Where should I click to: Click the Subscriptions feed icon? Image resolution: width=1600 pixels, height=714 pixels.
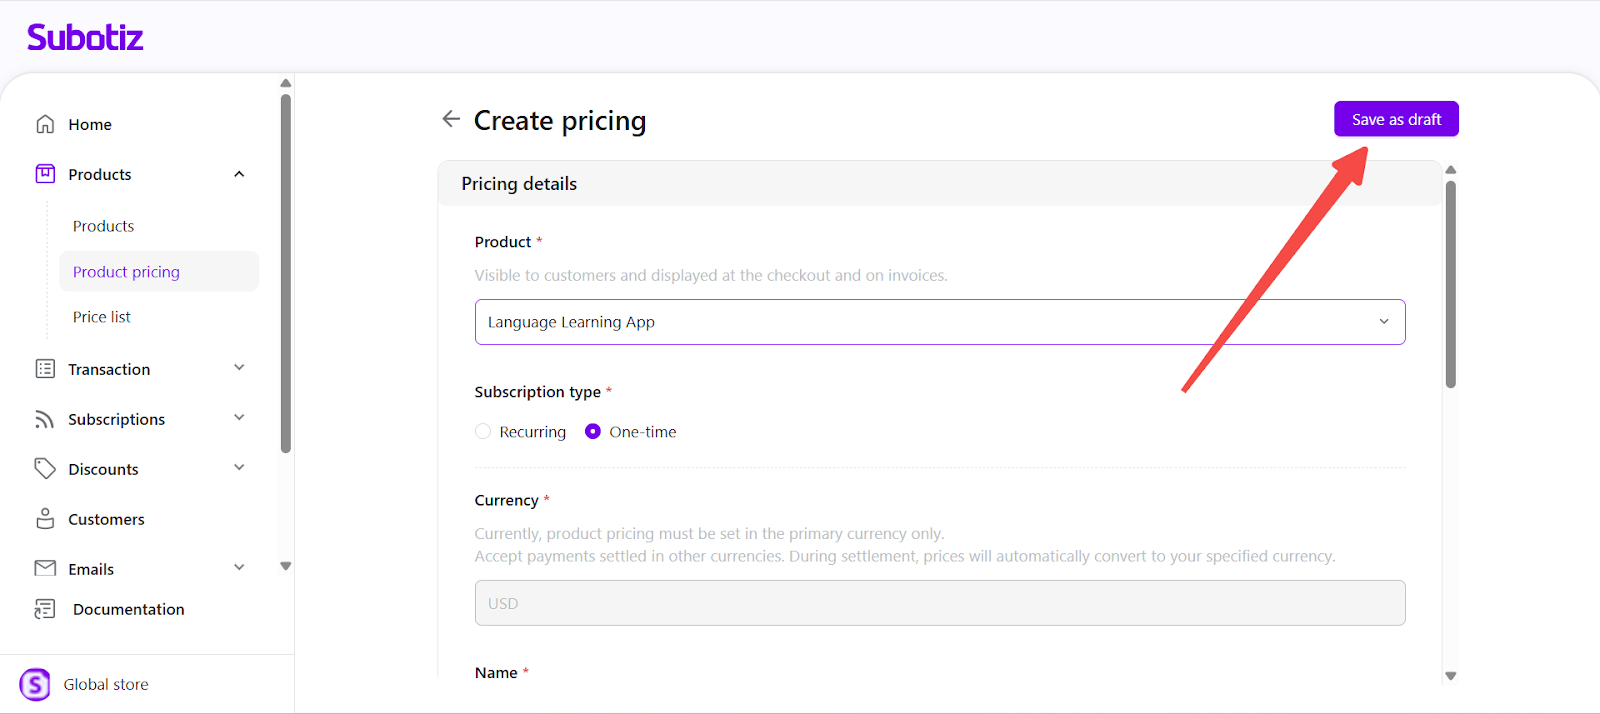[45, 419]
